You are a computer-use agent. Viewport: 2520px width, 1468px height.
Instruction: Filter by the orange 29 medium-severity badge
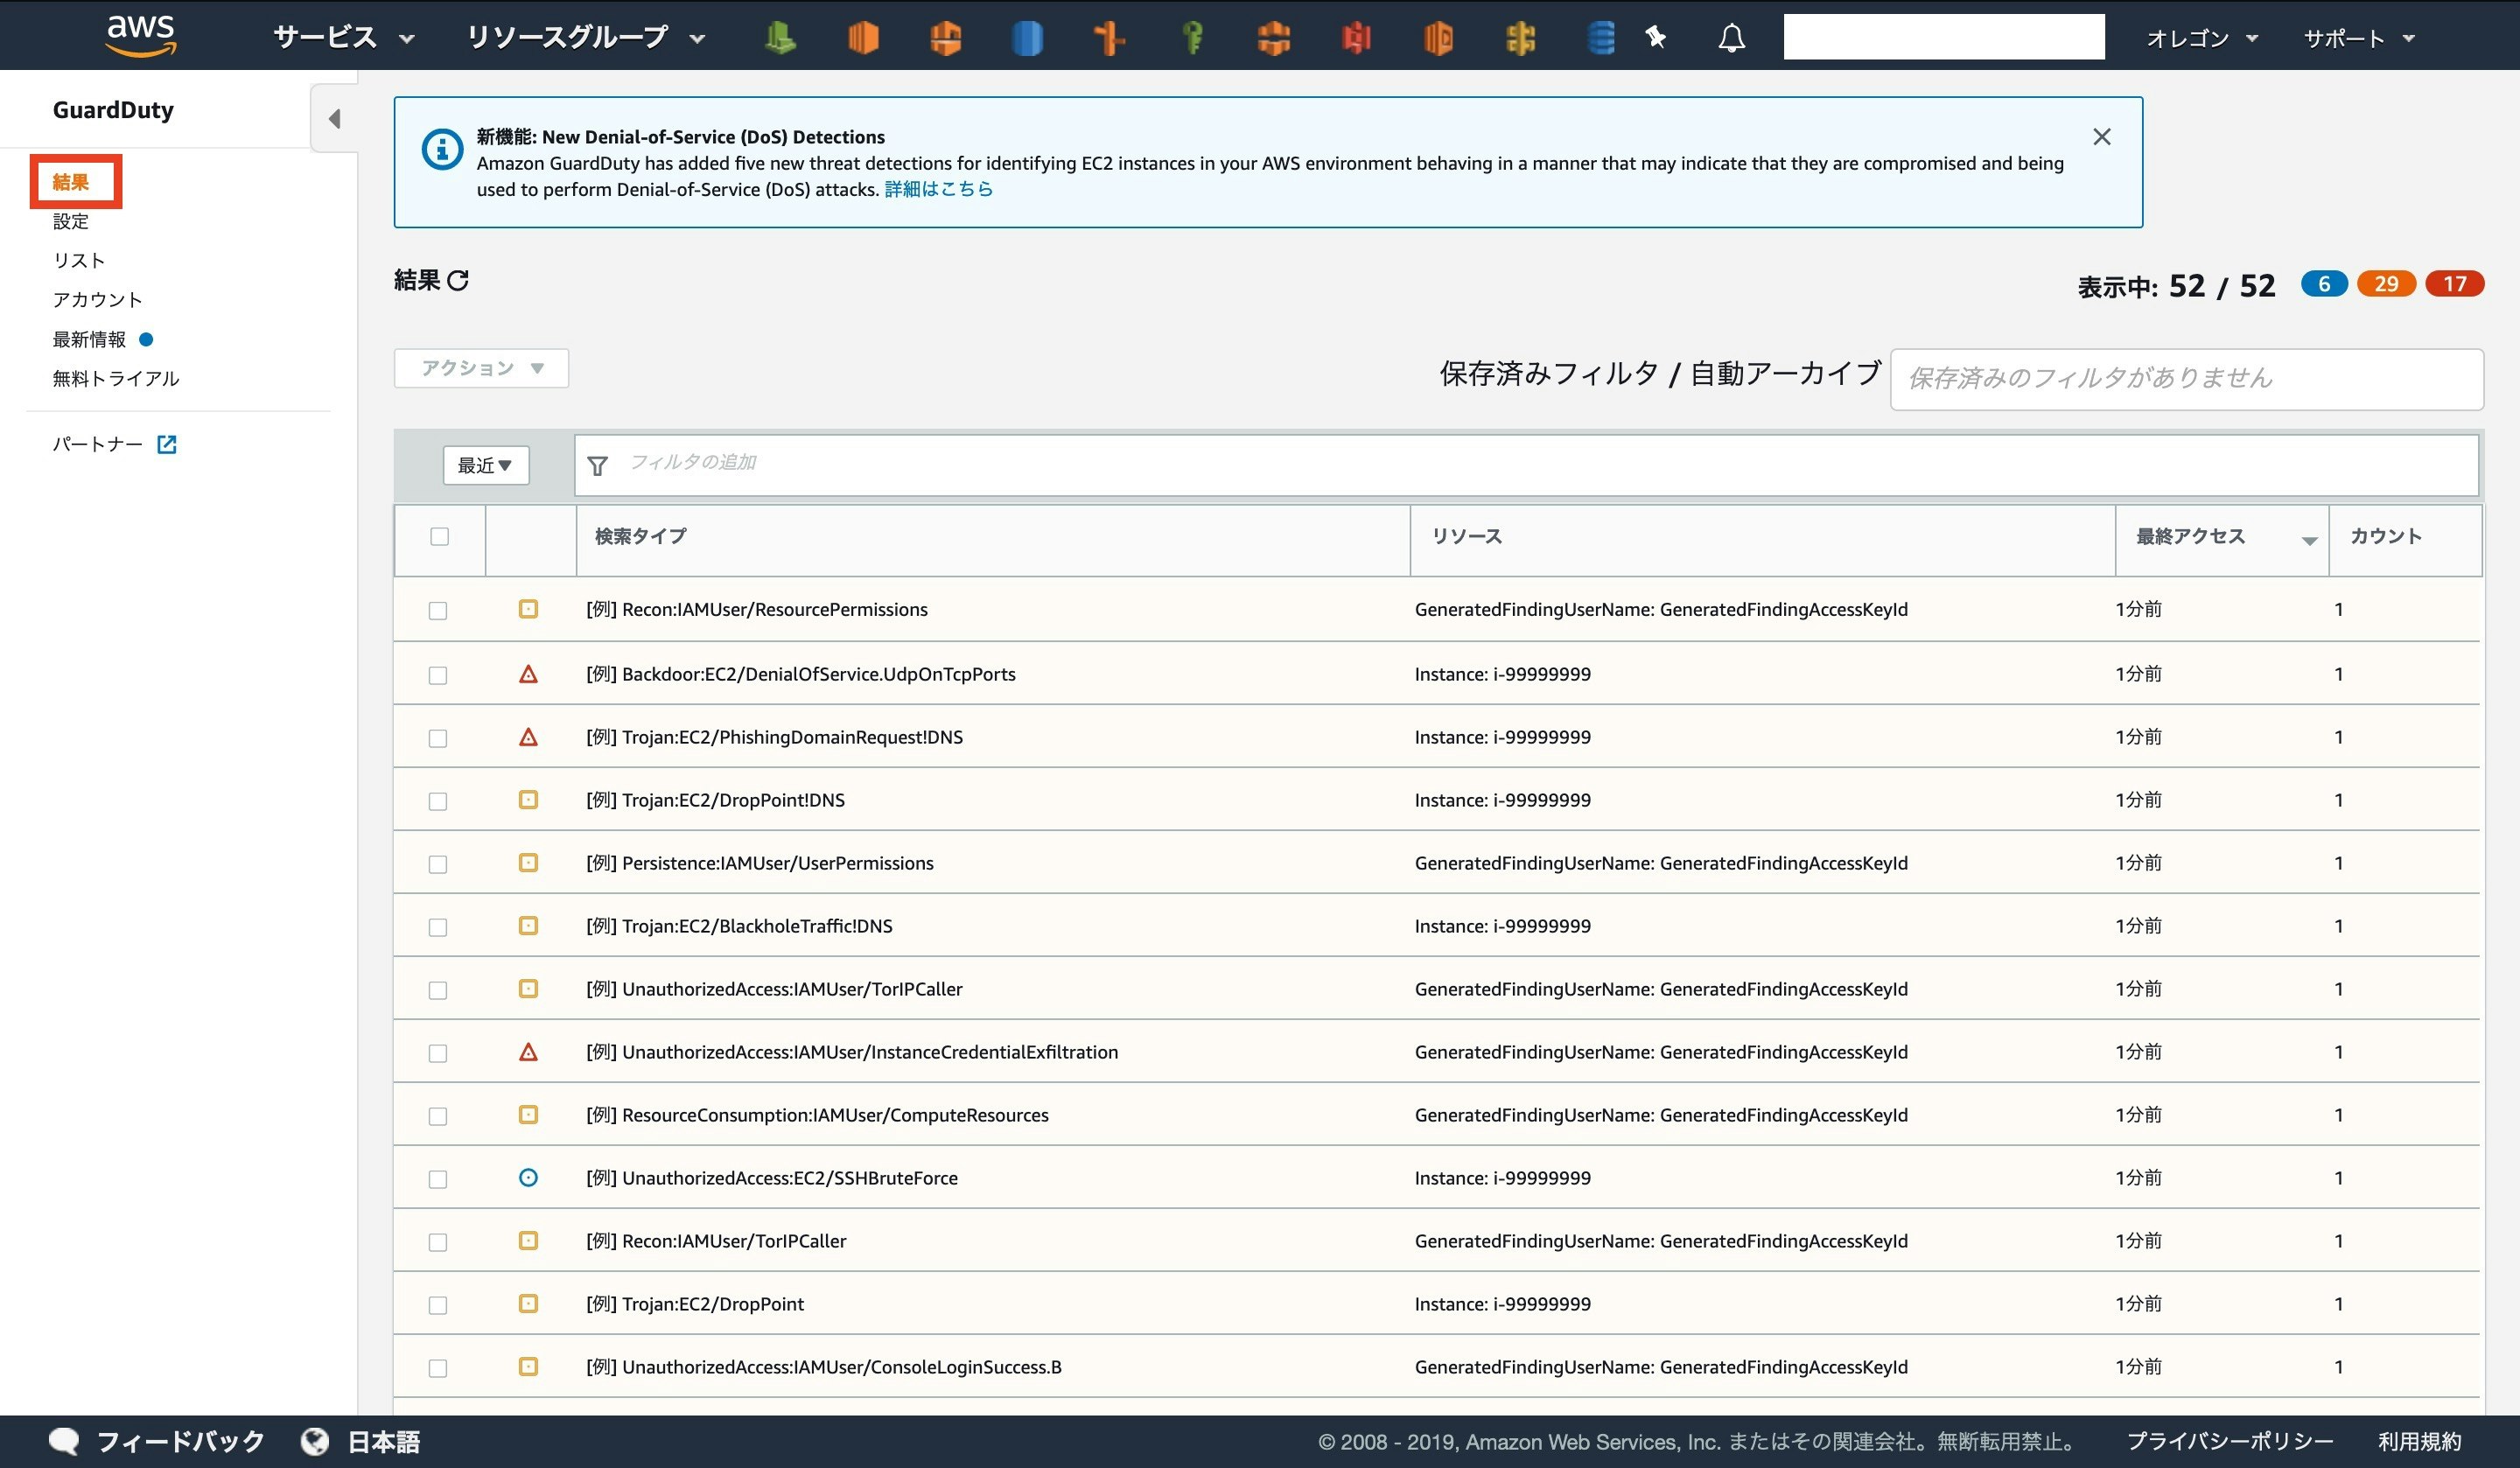2386,284
